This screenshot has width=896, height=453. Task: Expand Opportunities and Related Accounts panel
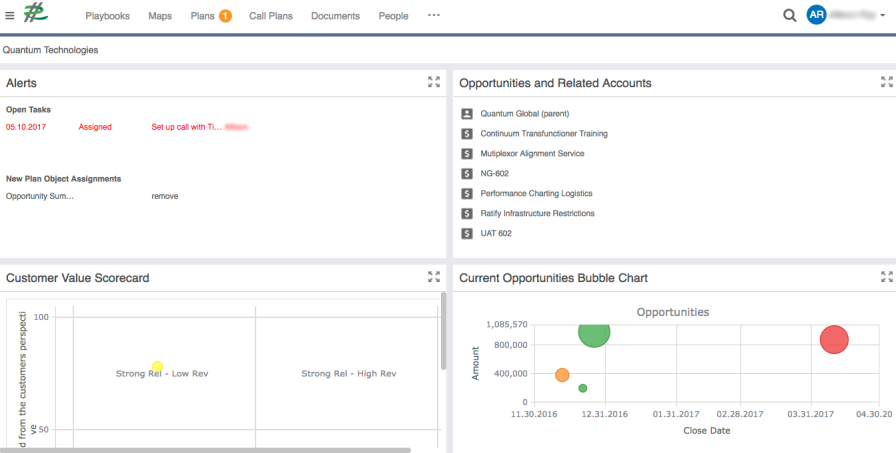click(882, 82)
